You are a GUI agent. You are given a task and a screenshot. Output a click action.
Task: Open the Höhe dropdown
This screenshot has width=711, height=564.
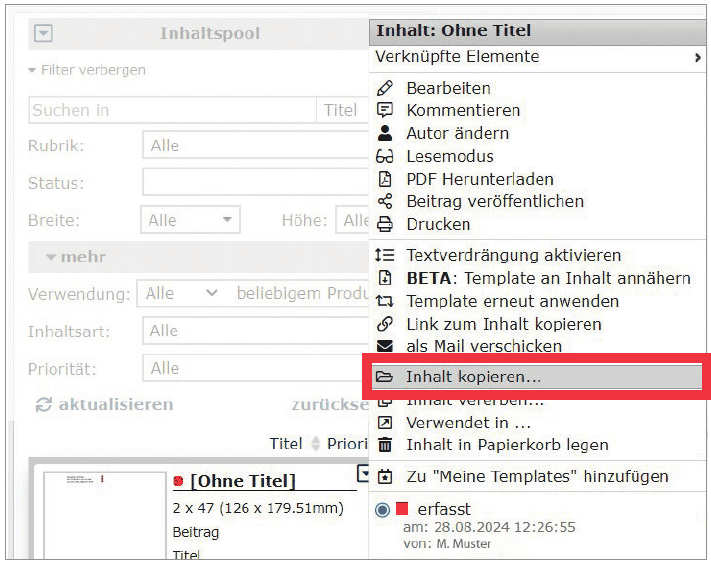pos(352,220)
